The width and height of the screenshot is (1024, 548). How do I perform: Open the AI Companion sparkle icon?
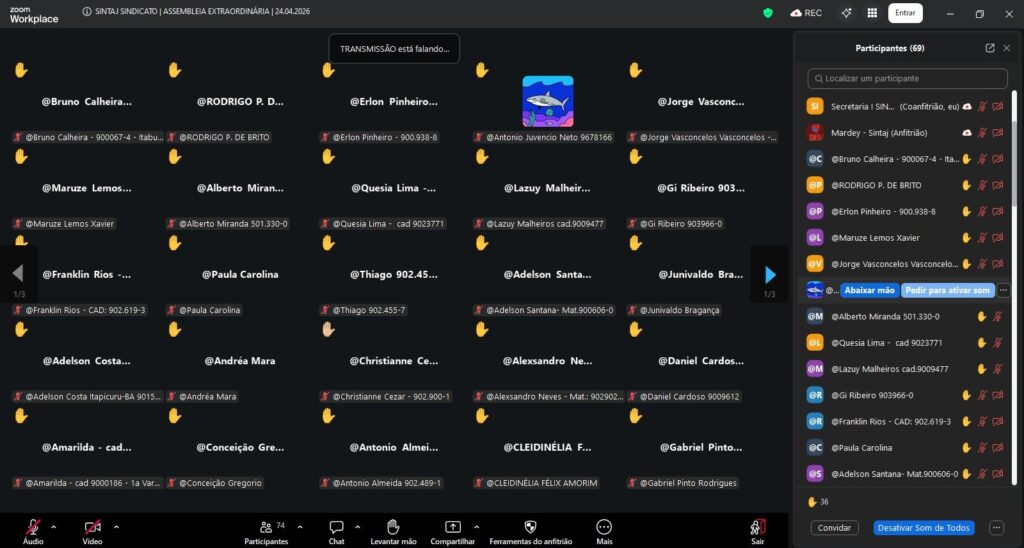(x=846, y=13)
